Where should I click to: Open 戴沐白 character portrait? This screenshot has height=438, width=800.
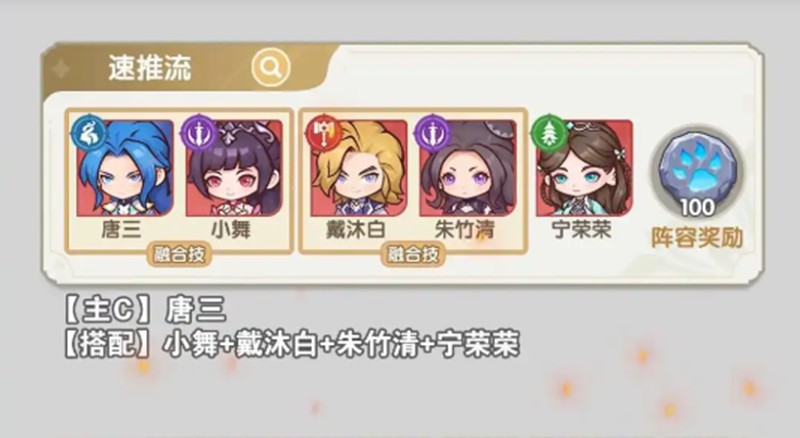[x=359, y=167]
